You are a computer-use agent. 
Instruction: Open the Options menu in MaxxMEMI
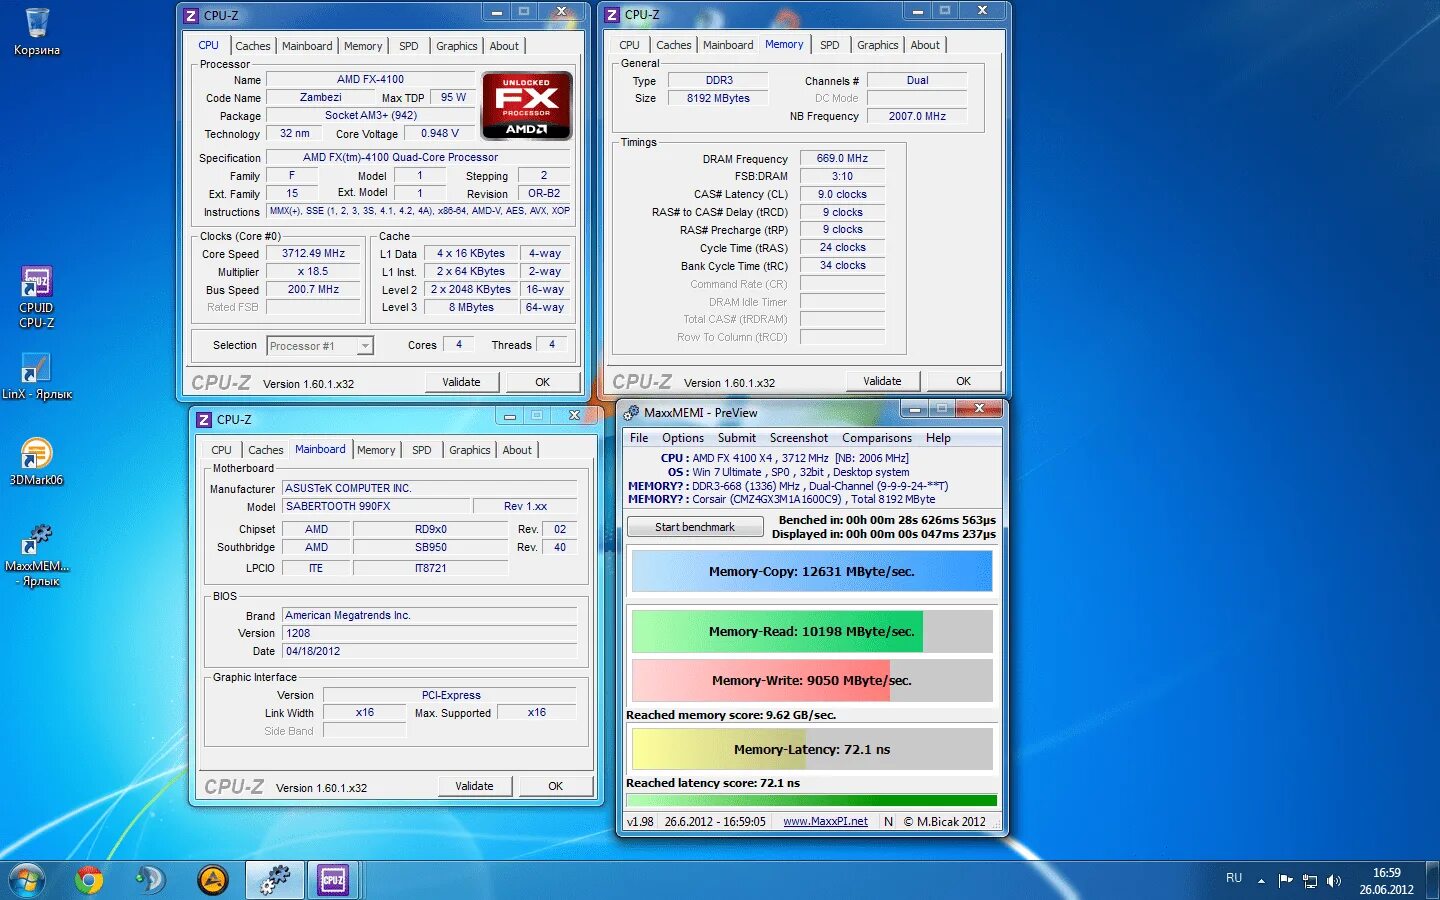[x=683, y=438]
